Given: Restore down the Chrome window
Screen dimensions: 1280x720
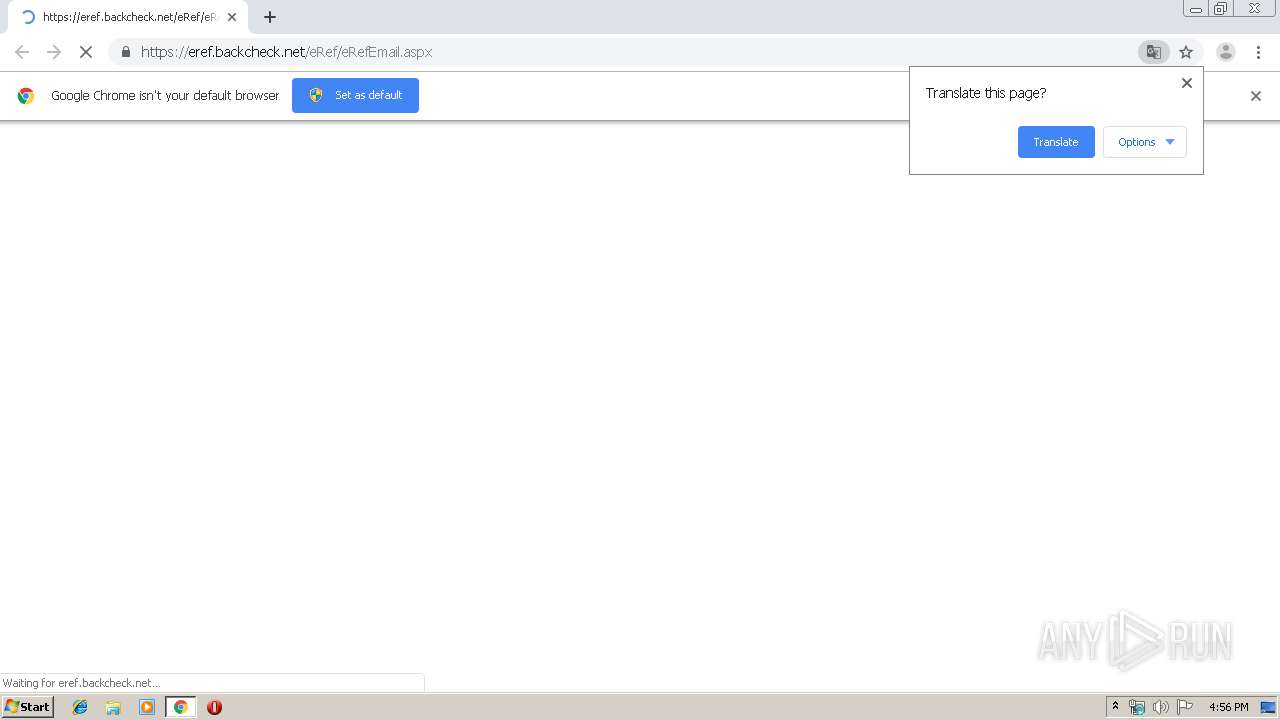Looking at the screenshot, I should tap(1221, 8).
